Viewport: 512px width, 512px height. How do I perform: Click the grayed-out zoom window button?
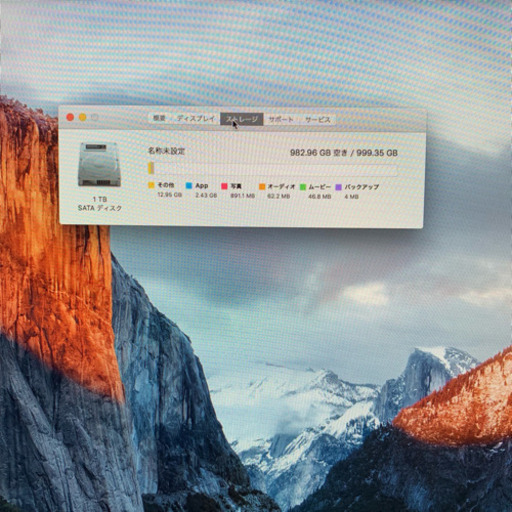[95, 117]
